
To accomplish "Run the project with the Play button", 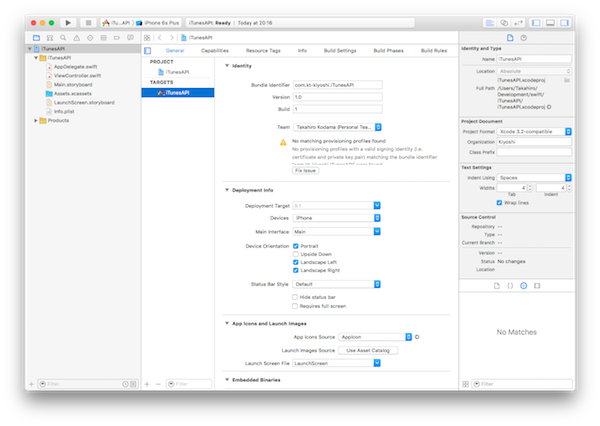I will click(68, 23).
